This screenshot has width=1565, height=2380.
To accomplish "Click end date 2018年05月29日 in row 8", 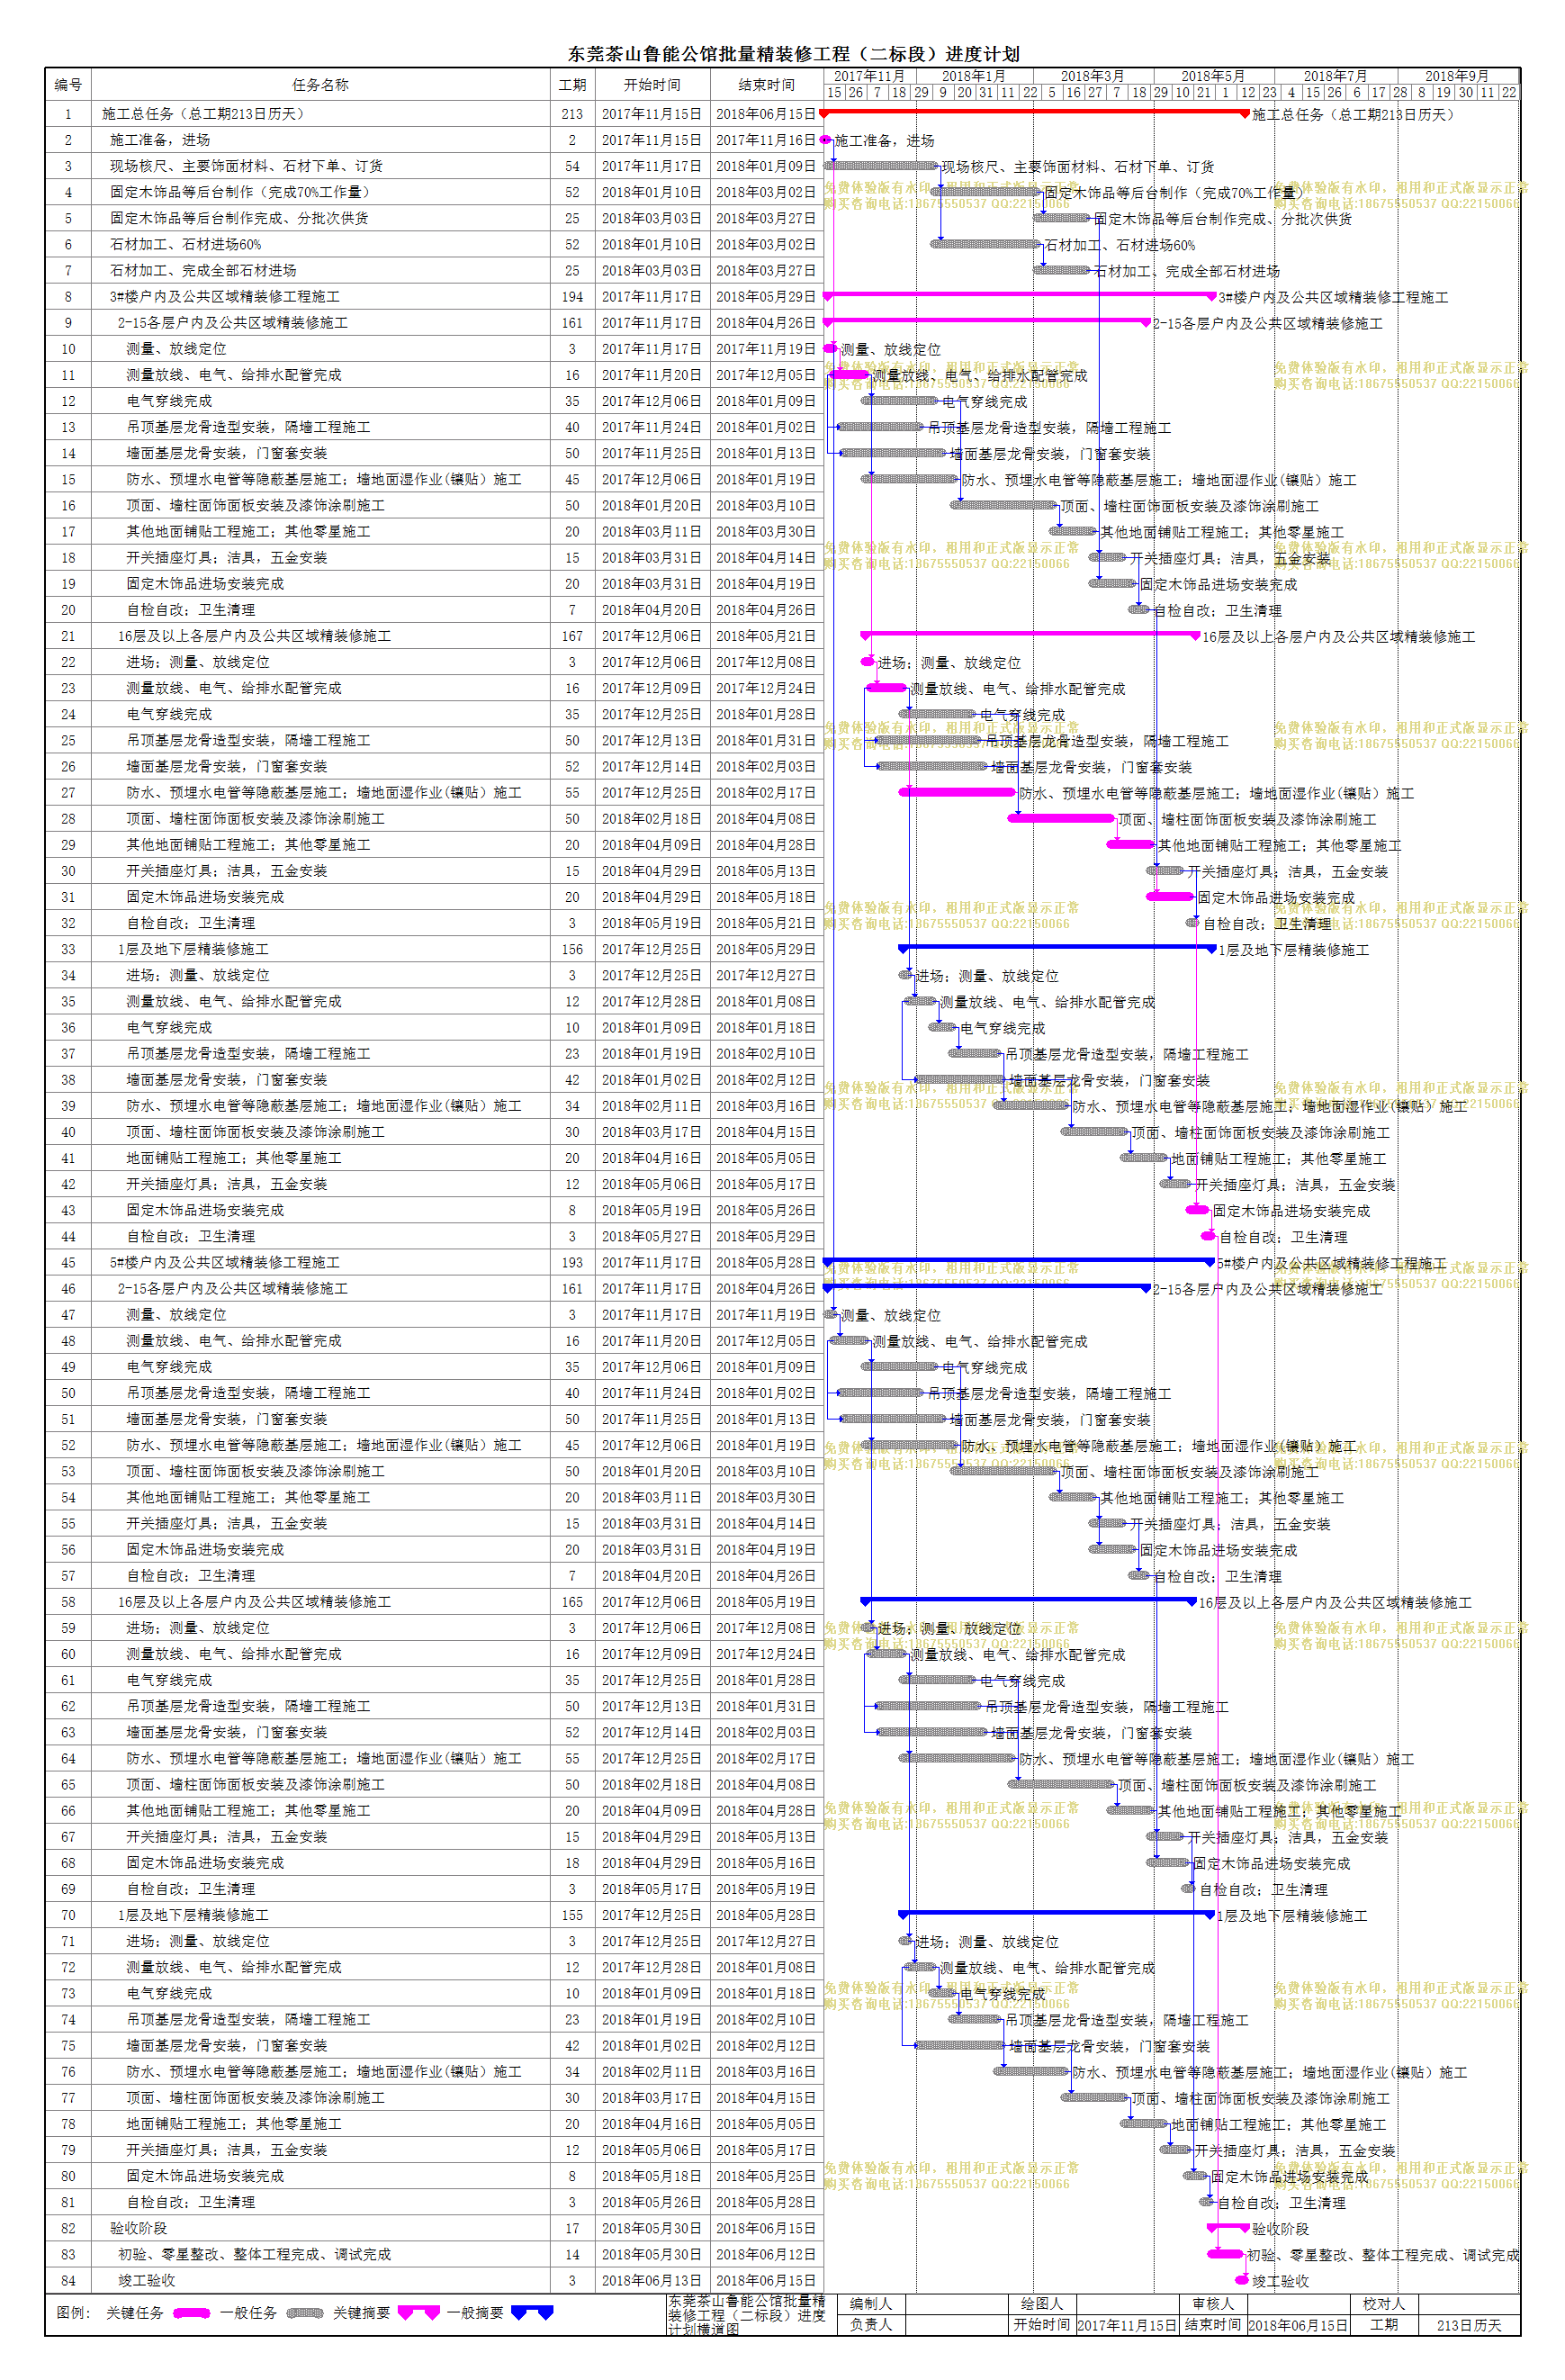I will (767, 297).
